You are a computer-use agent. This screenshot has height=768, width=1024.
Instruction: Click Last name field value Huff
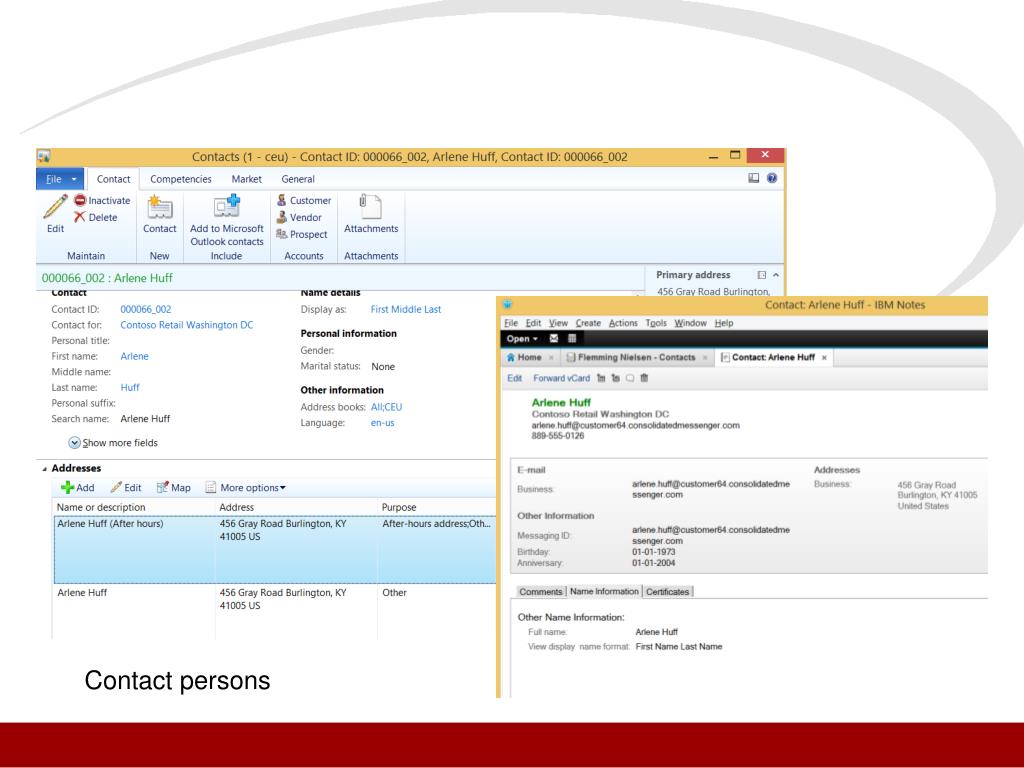130,388
